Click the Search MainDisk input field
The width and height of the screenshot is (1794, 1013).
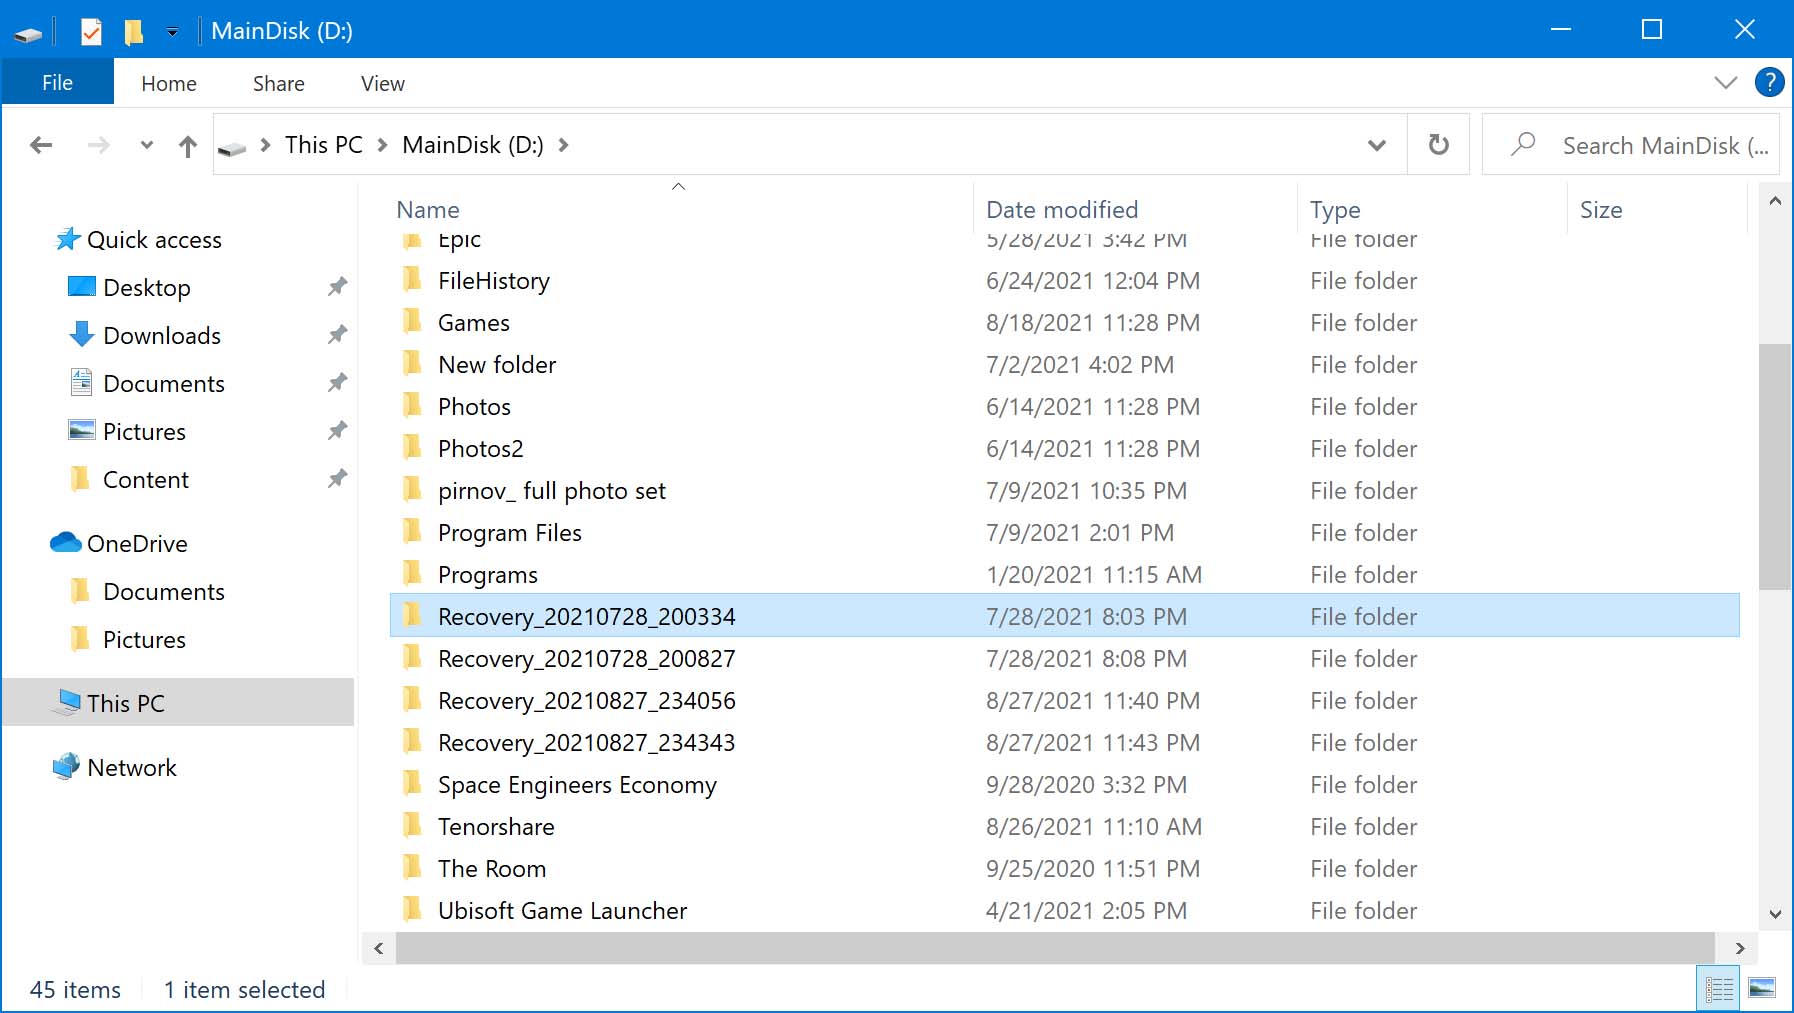(x=1631, y=145)
